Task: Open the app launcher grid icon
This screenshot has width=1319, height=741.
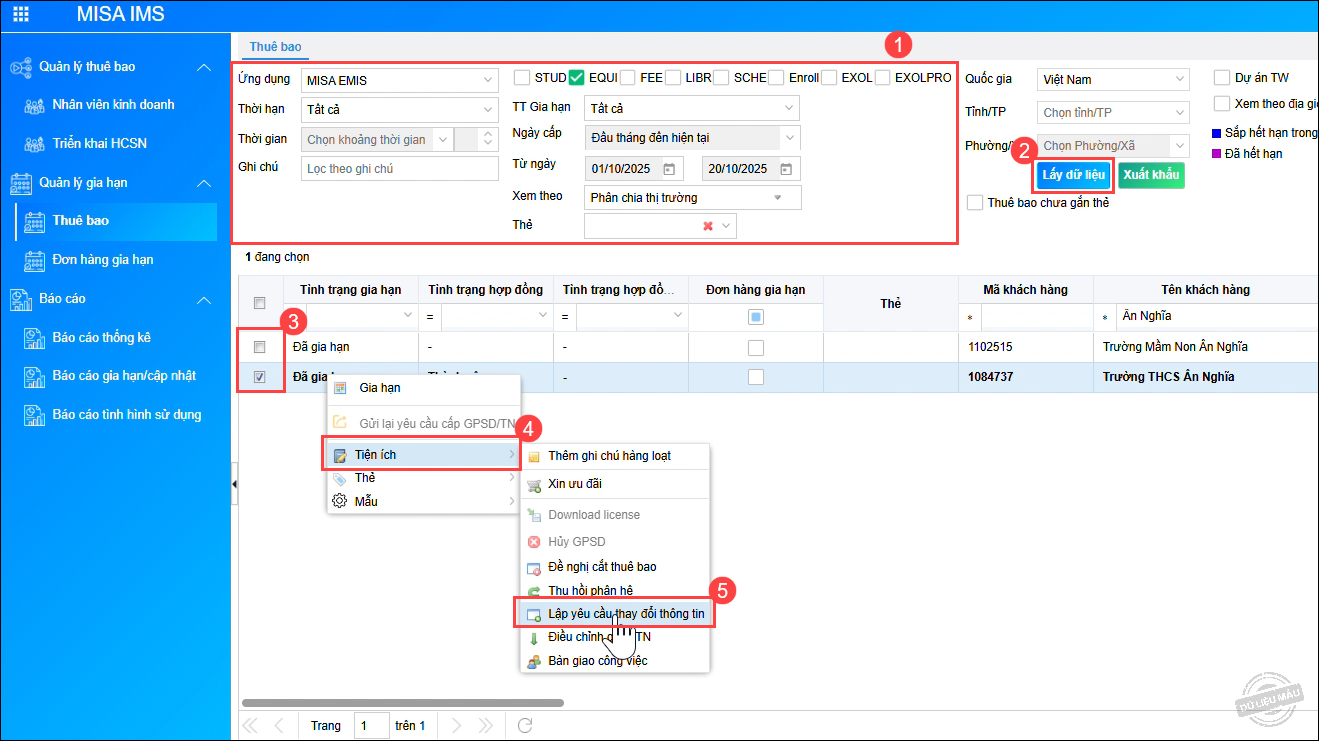Action: (20, 15)
